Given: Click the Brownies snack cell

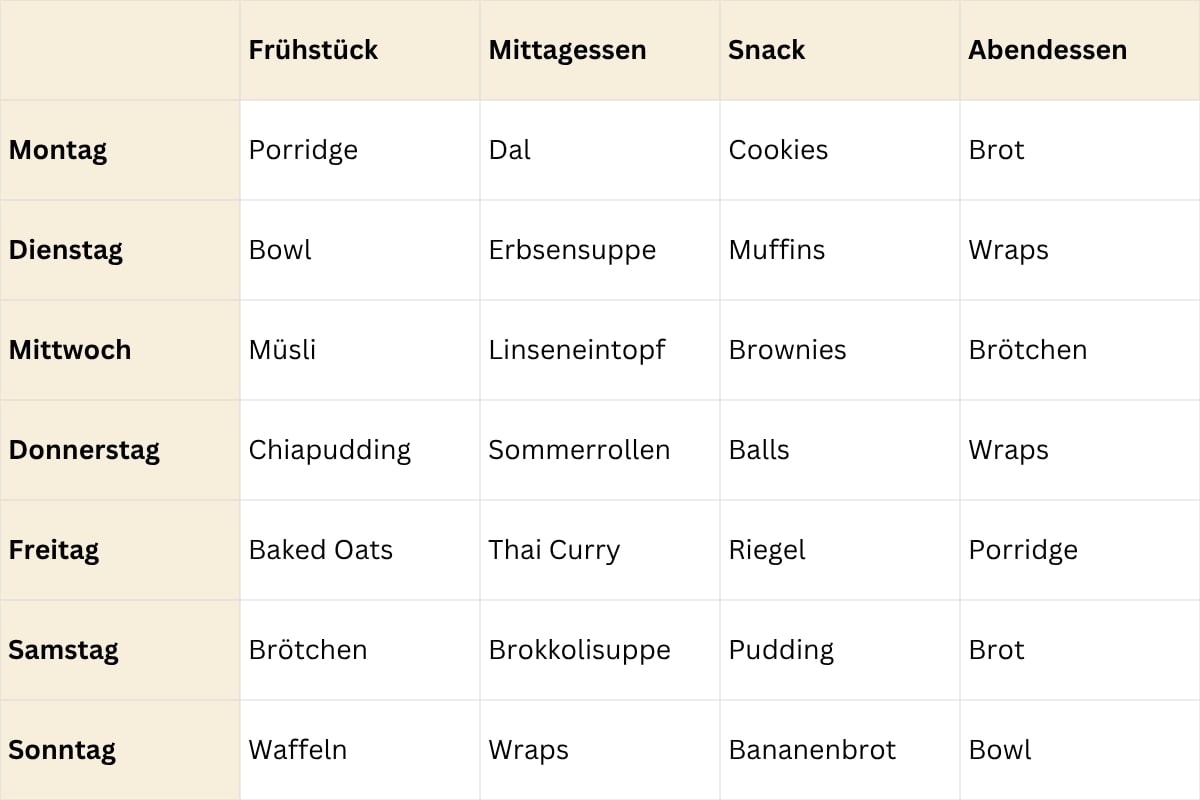Looking at the screenshot, I should click(x=787, y=350).
